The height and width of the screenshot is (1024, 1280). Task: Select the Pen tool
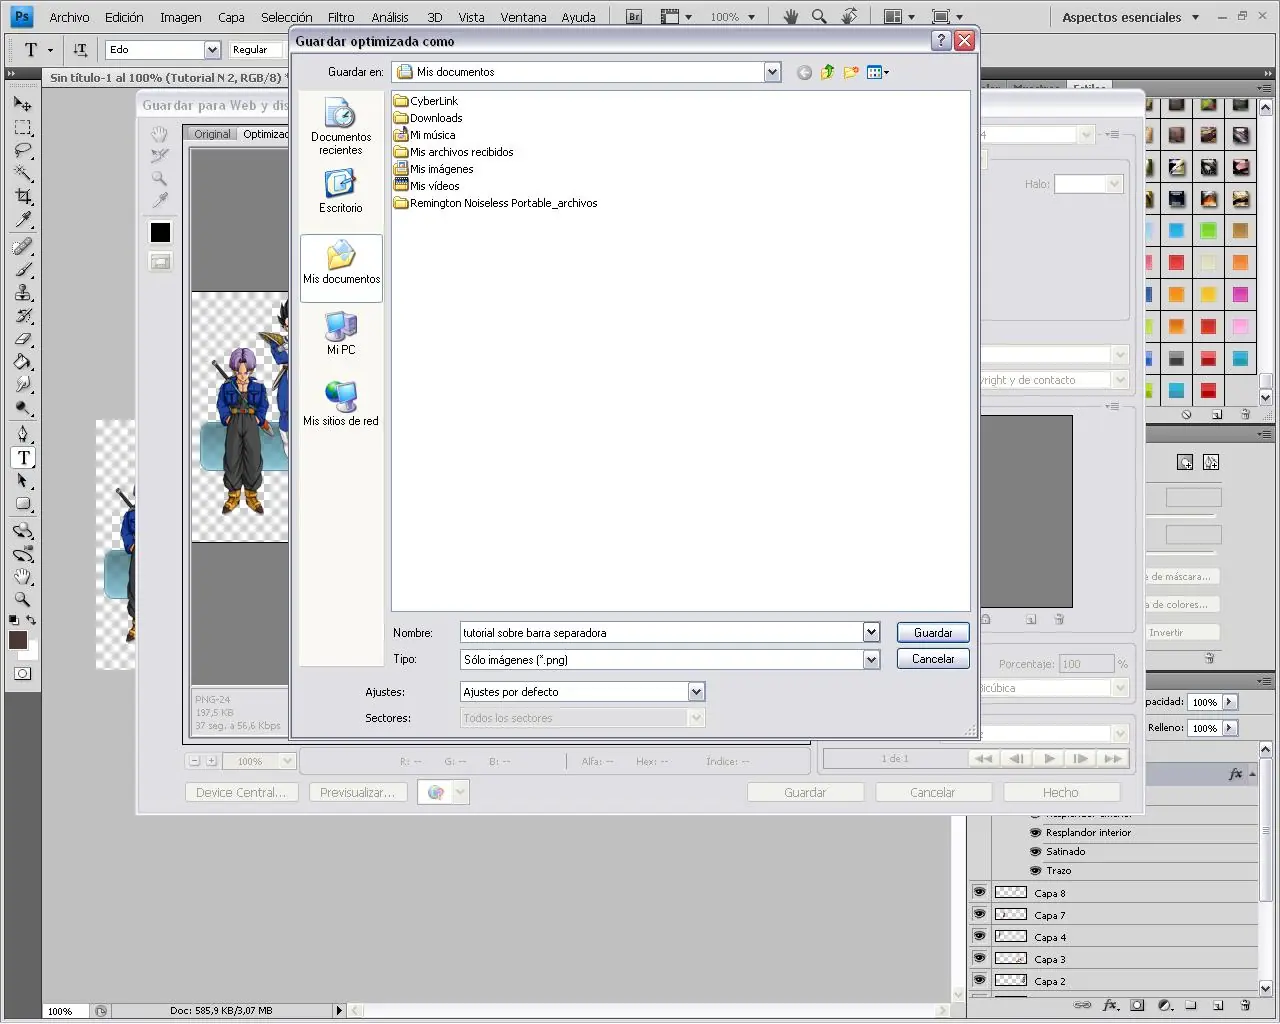point(22,434)
